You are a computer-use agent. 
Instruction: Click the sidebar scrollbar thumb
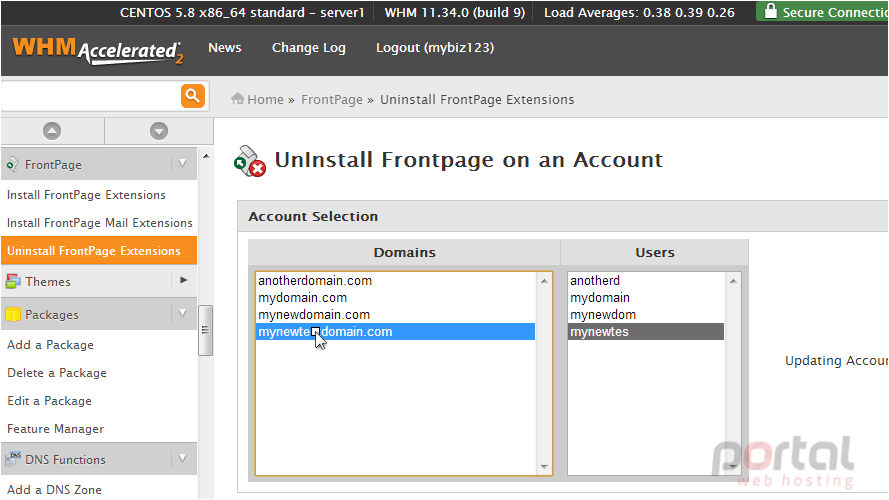(205, 330)
